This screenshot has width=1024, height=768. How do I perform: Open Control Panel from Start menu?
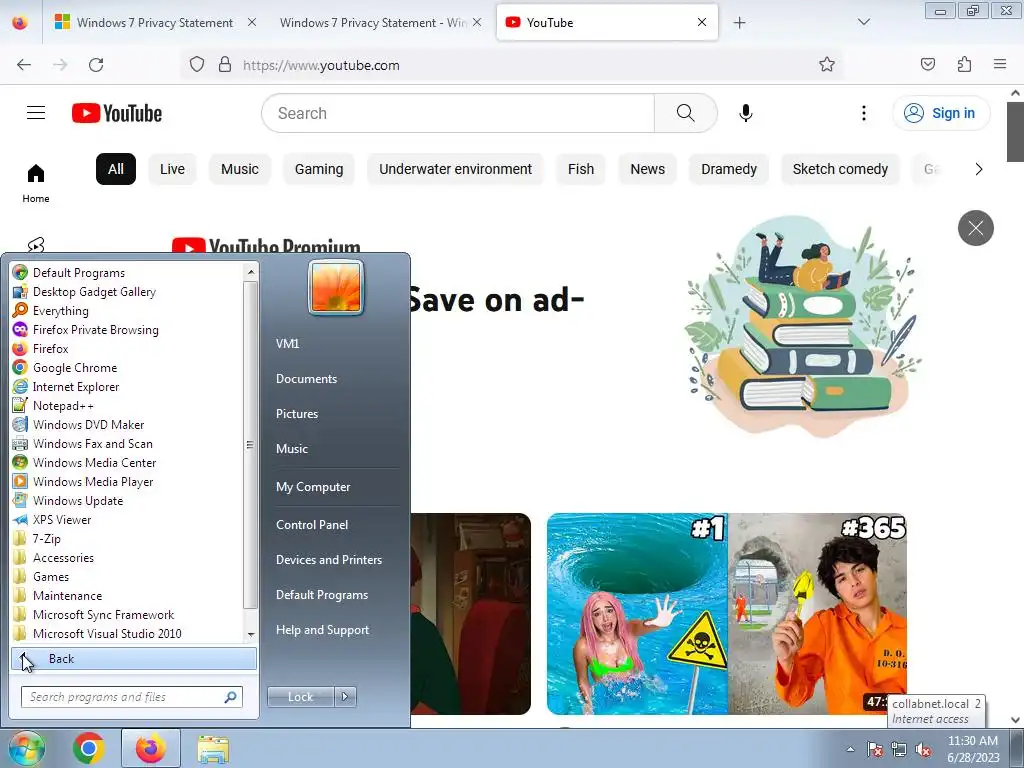(x=312, y=524)
